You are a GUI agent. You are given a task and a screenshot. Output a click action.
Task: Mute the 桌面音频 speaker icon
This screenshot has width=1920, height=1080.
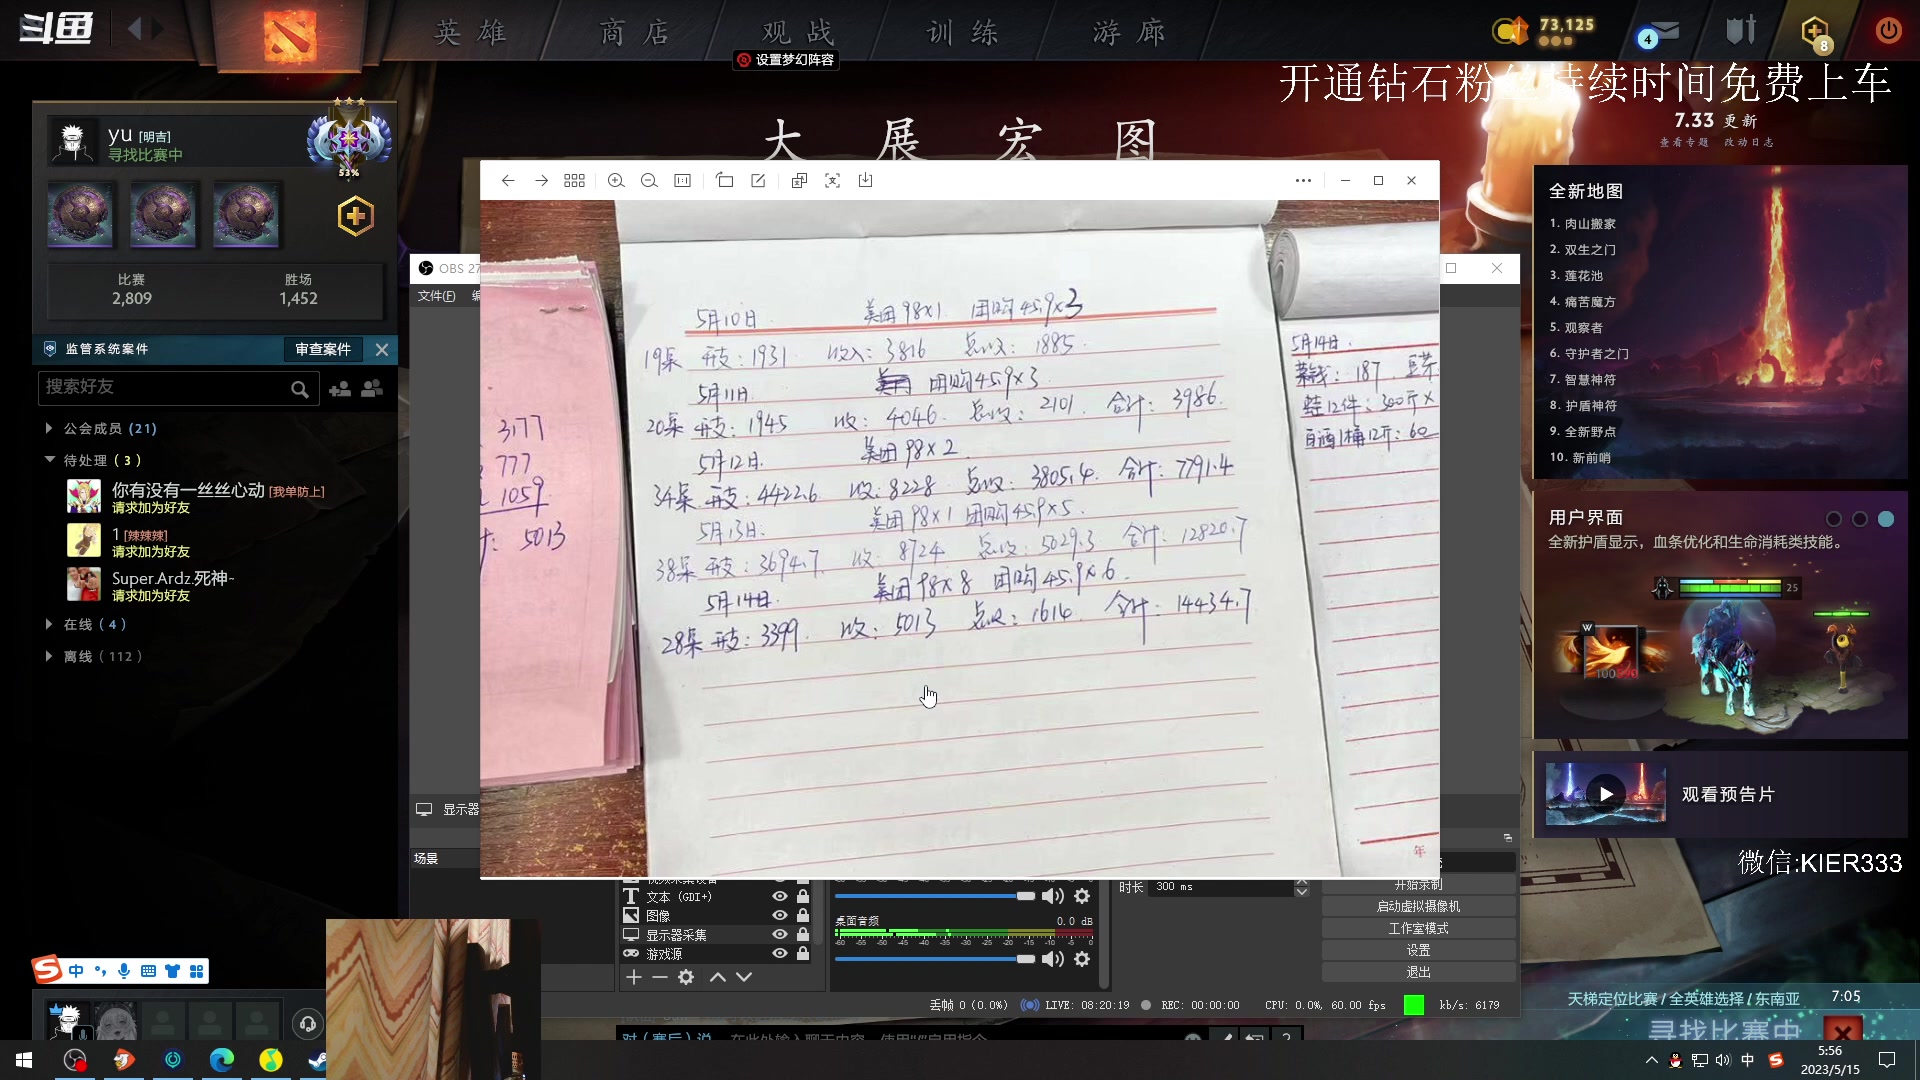click(1052, 958)
